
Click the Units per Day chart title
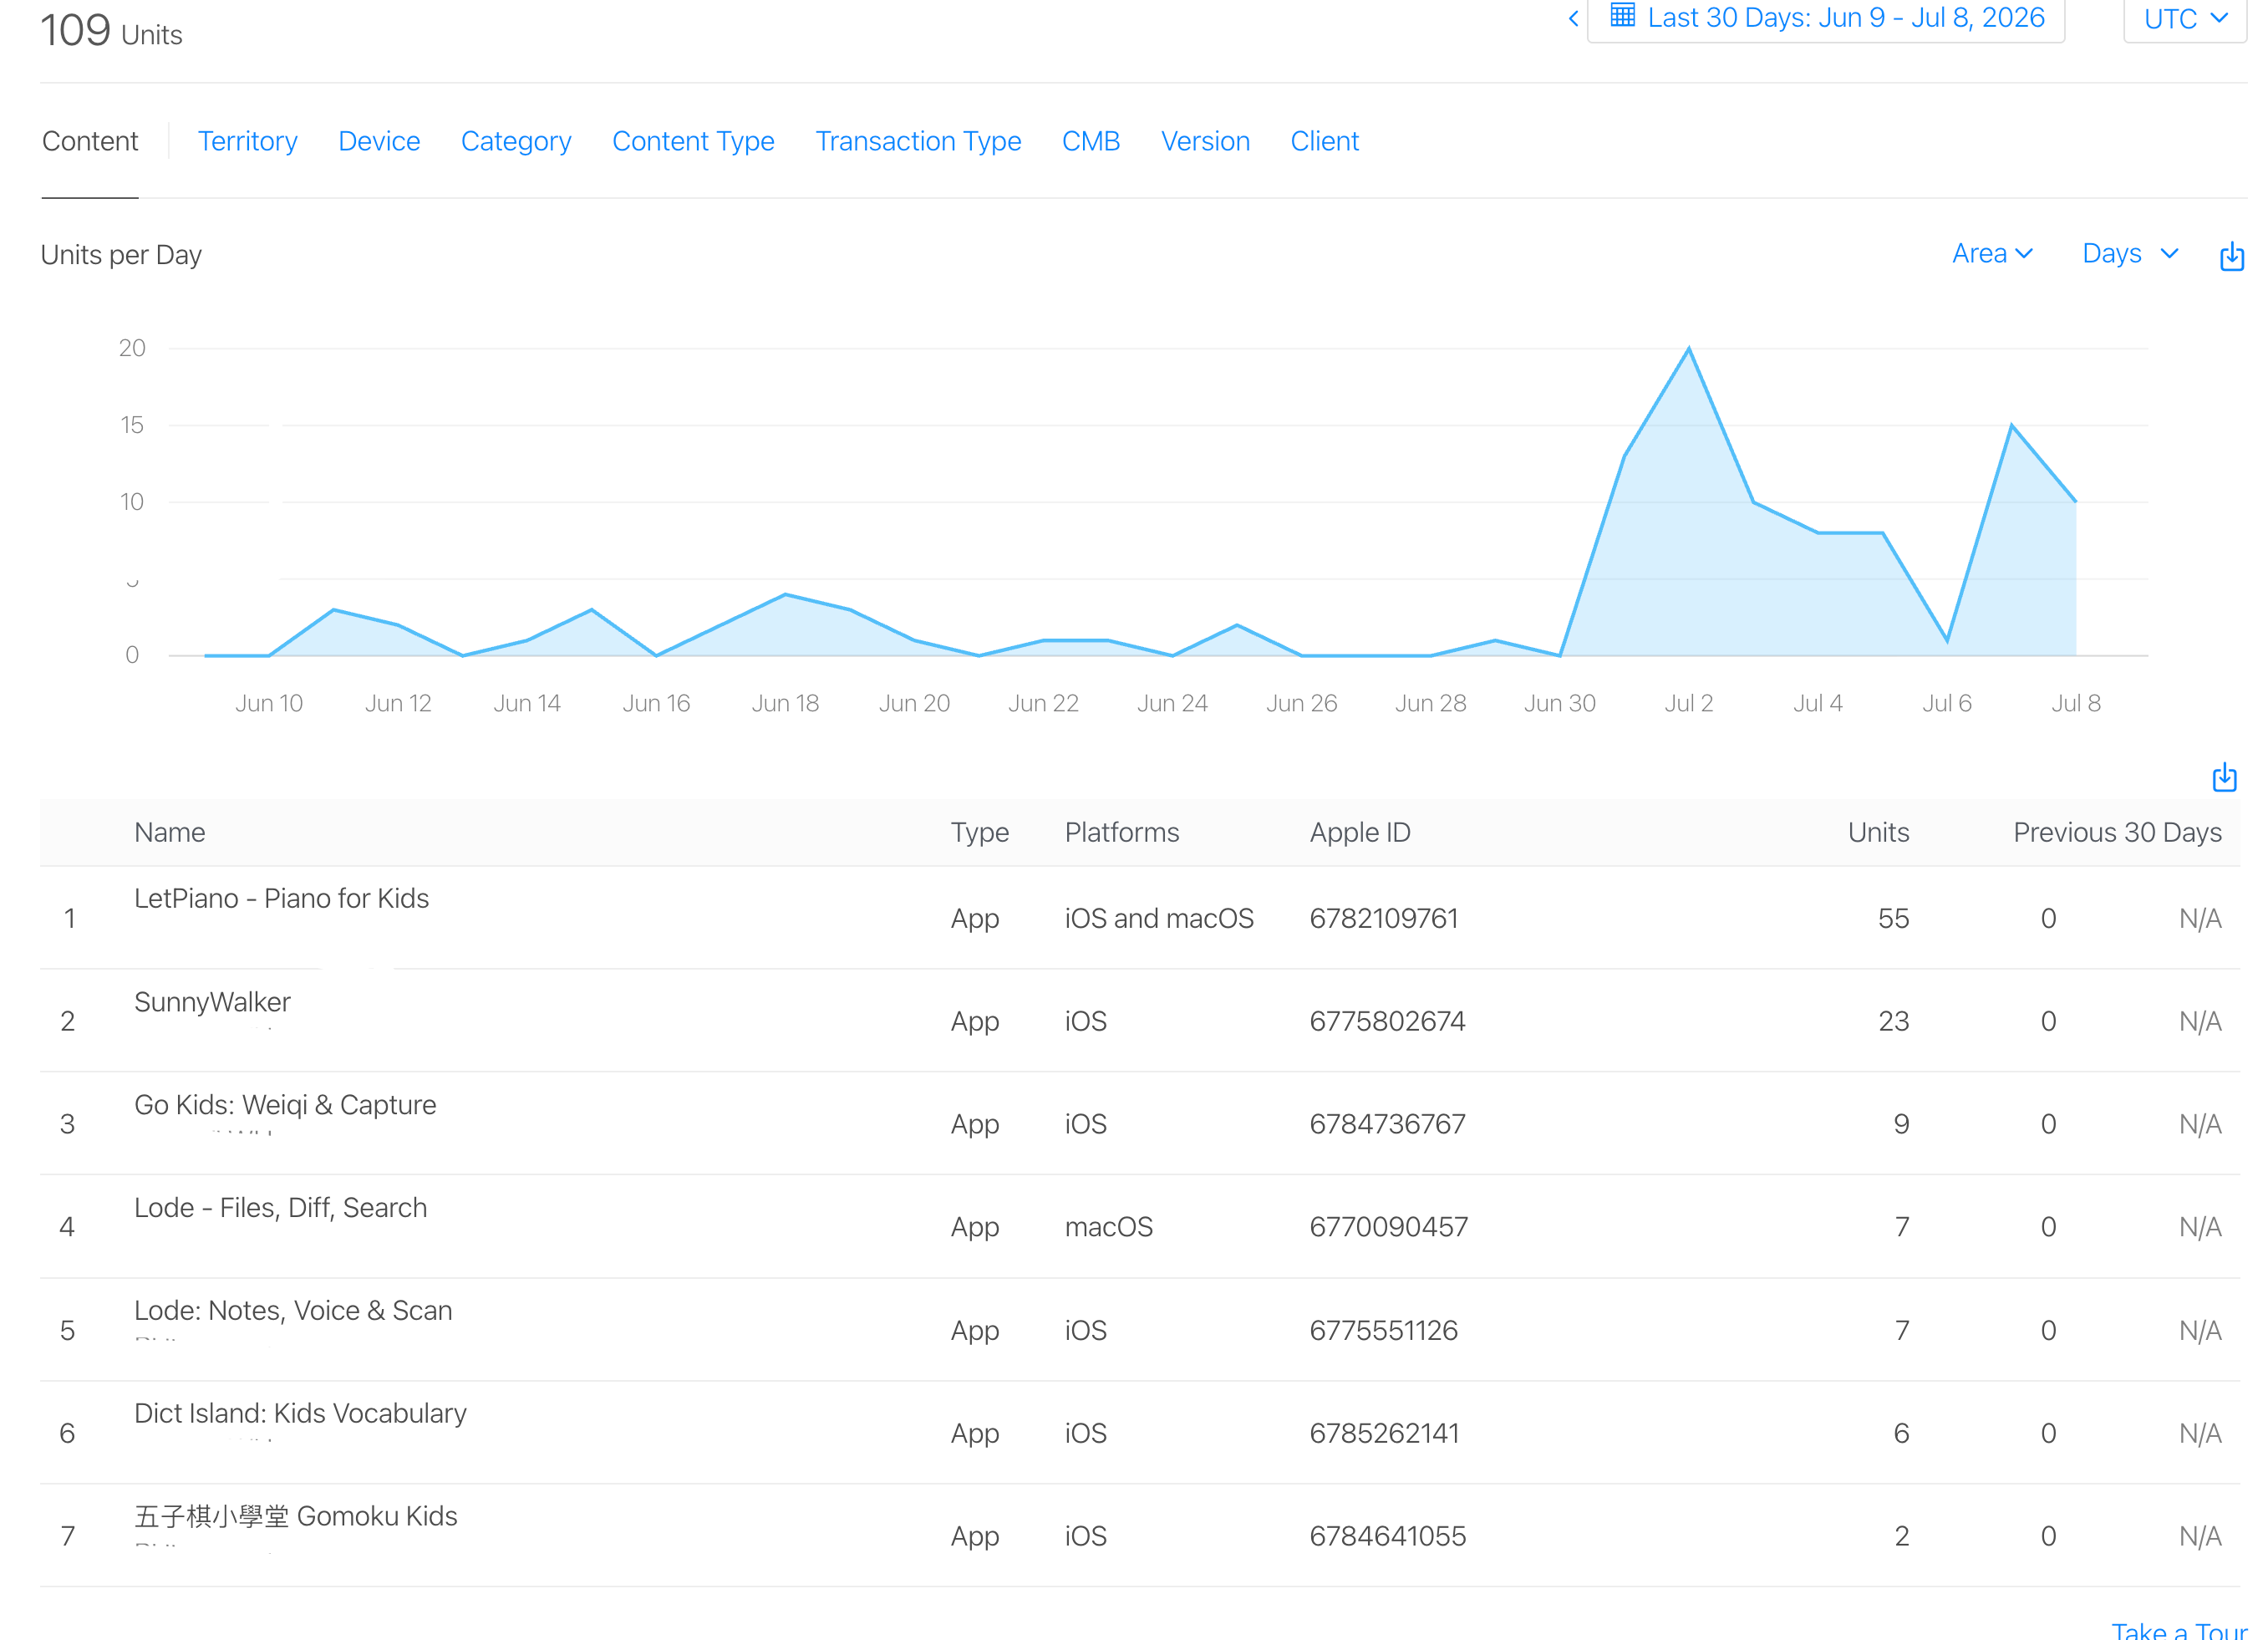pyautogui.click(x=121, y=255)
